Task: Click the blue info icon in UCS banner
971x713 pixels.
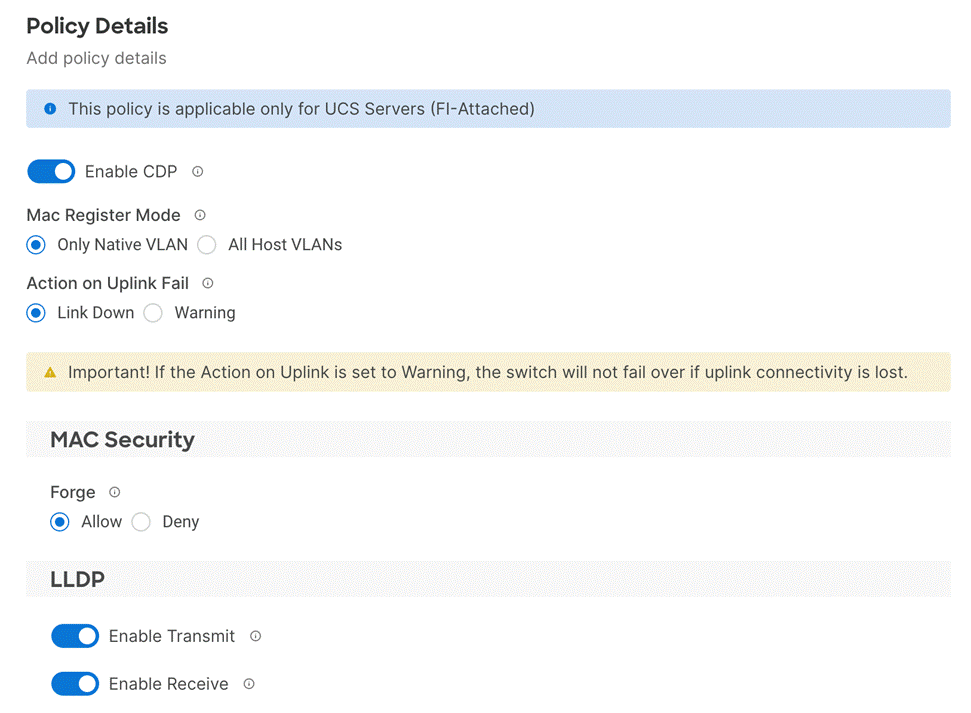Action: tap(50, 109)
